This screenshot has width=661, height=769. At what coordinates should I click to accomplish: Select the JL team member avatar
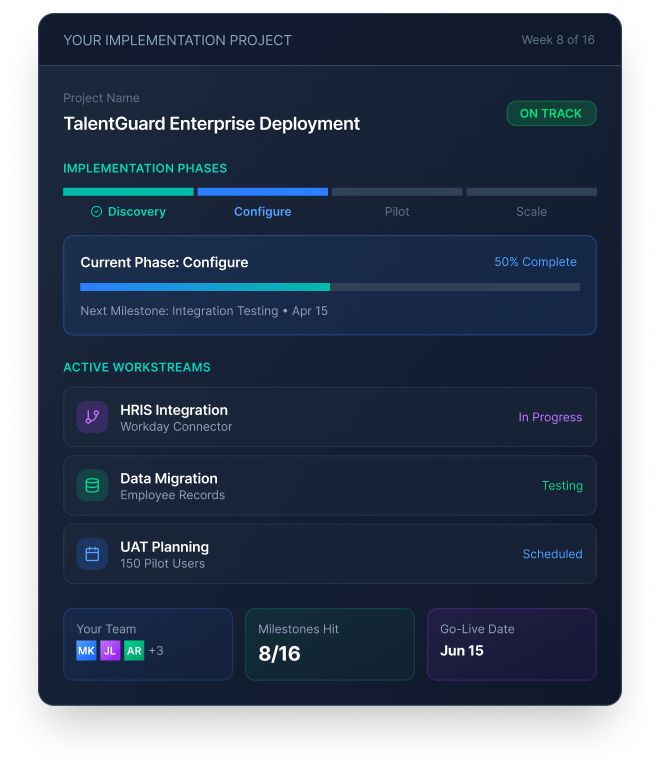[x=110, y=650]
